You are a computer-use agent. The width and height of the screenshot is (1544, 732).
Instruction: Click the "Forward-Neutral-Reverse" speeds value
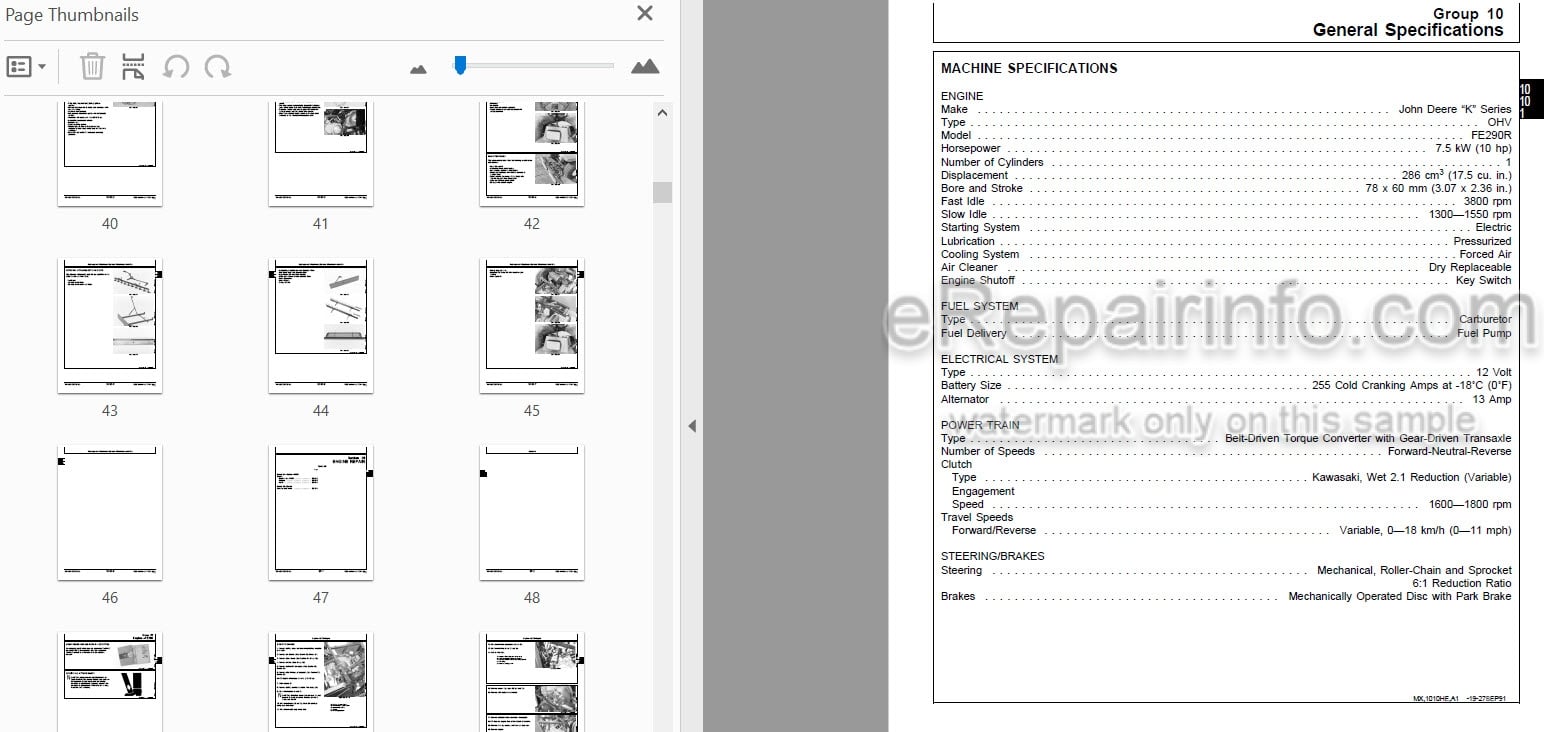[1449, 452]
